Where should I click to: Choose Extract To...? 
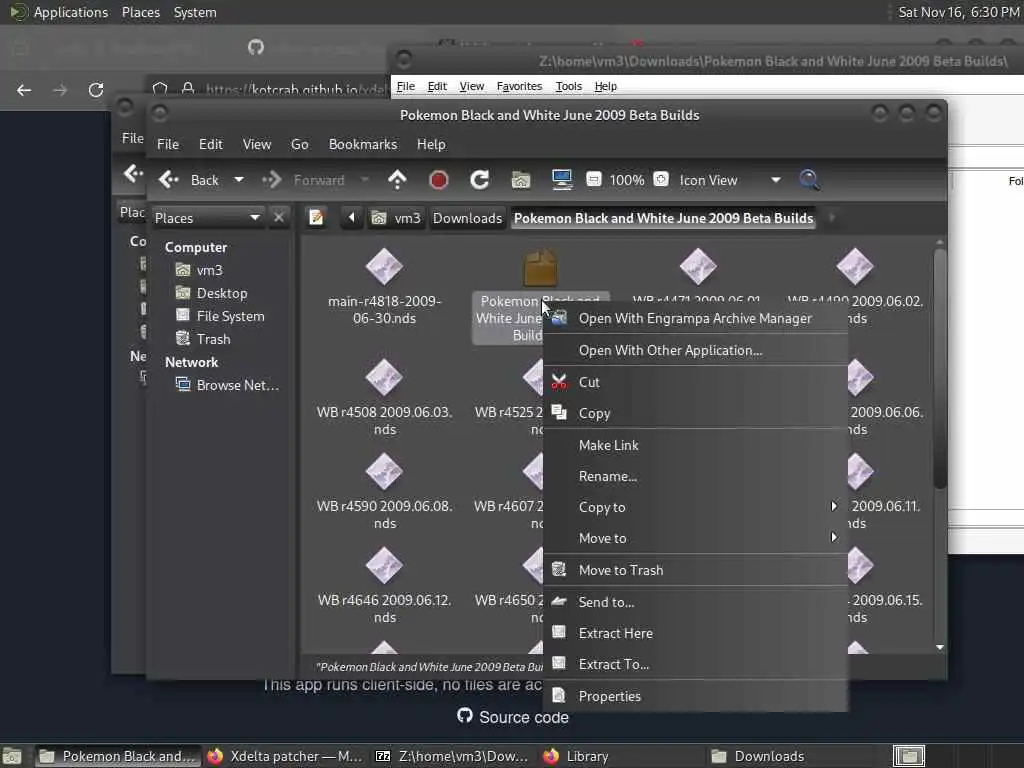696,664
